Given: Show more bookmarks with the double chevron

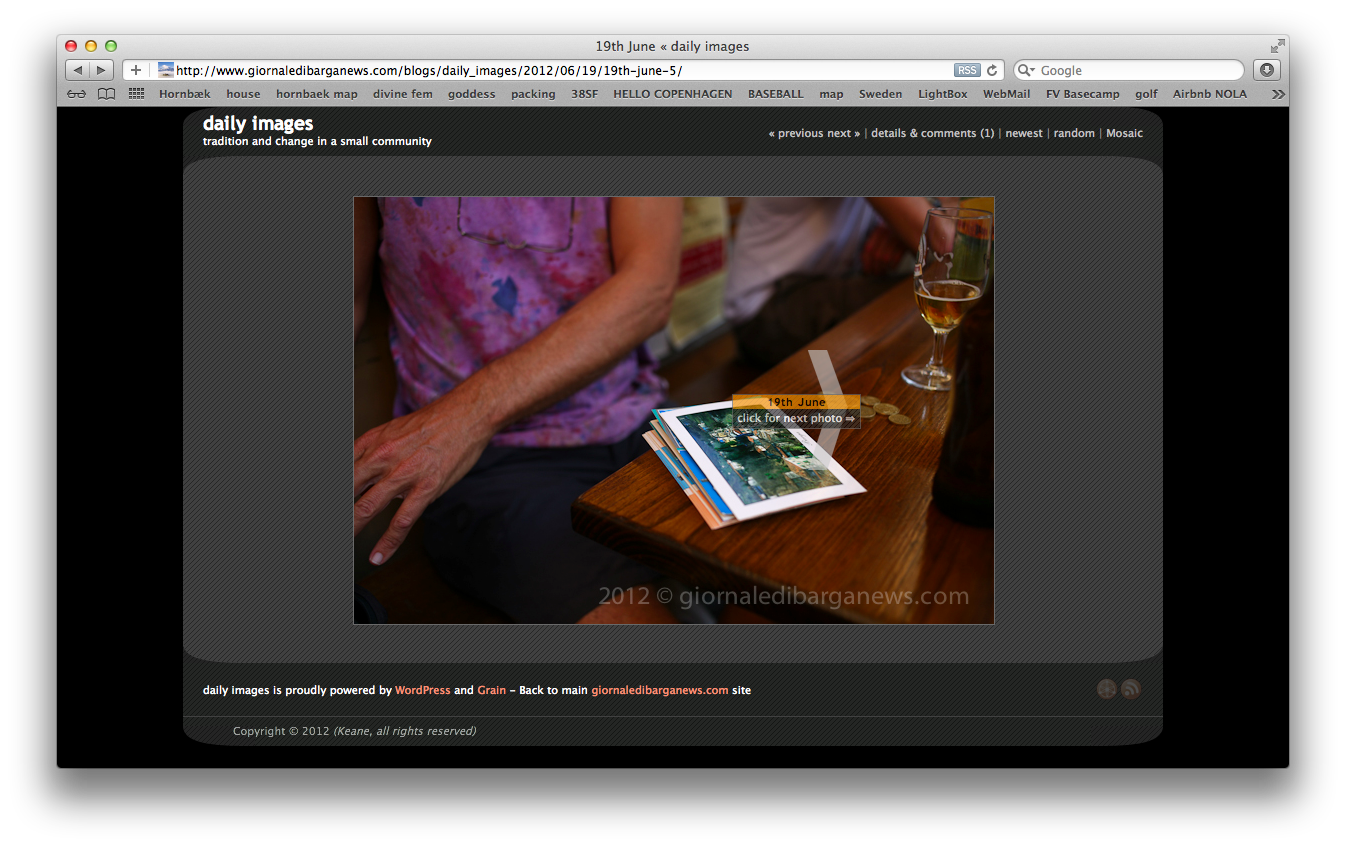Looking at the screenshot, I should (x=1278, y=94).
